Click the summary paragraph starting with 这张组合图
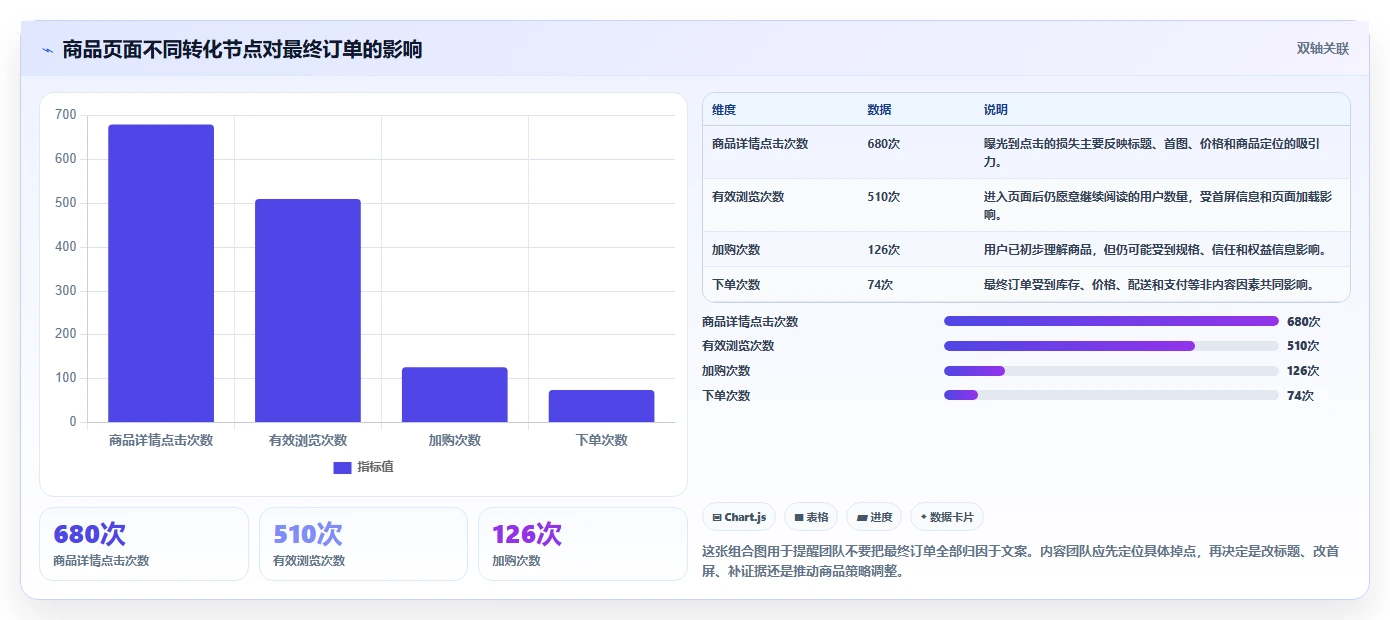Screen dimensions: 1390x620 [x=1020, y=563]
